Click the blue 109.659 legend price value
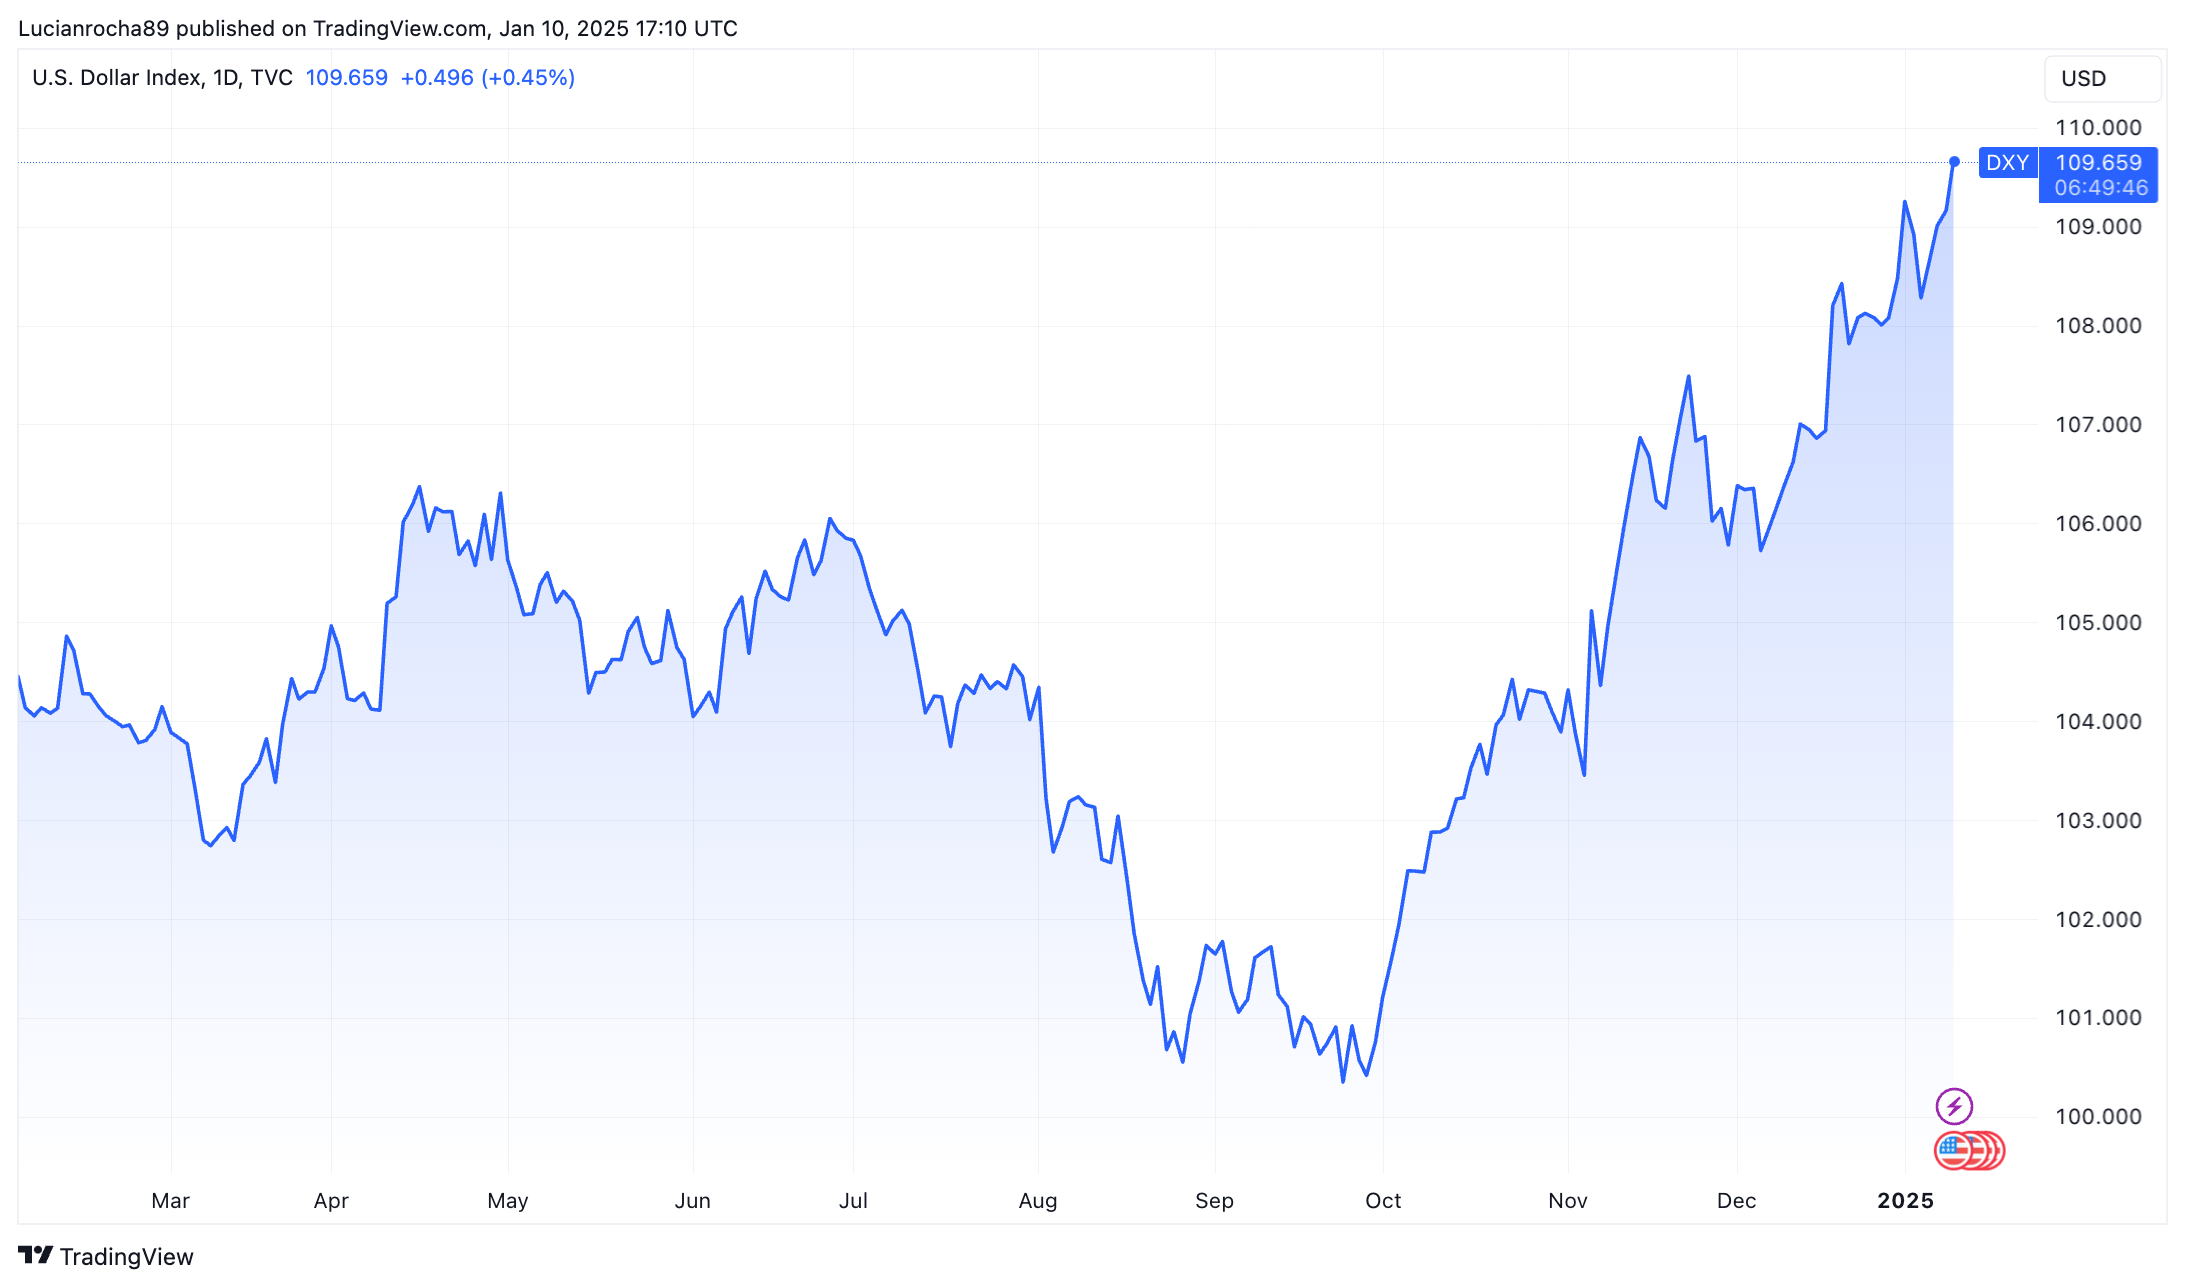 coord(346,78)
